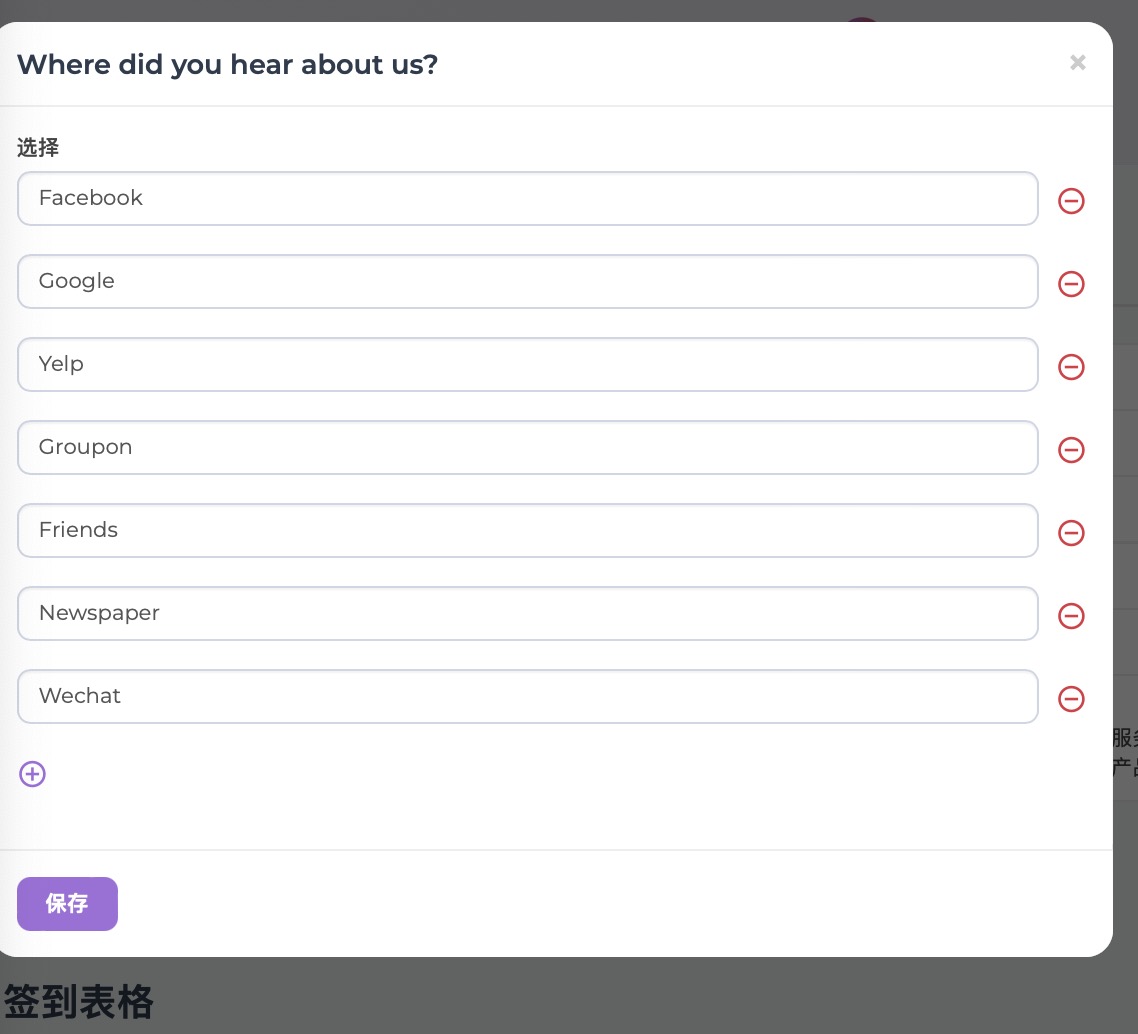Remove the Friends choice
The width and height of the screenshot is (1138, 1034).
(1071, 533)
